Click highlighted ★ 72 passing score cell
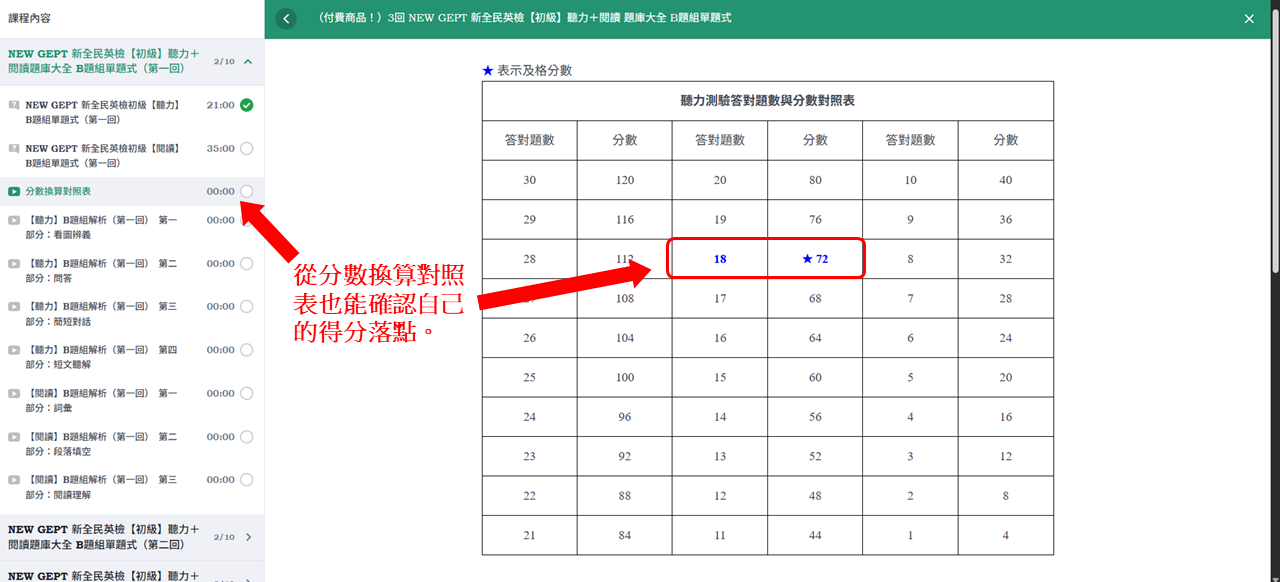 (x=815, y=259)
